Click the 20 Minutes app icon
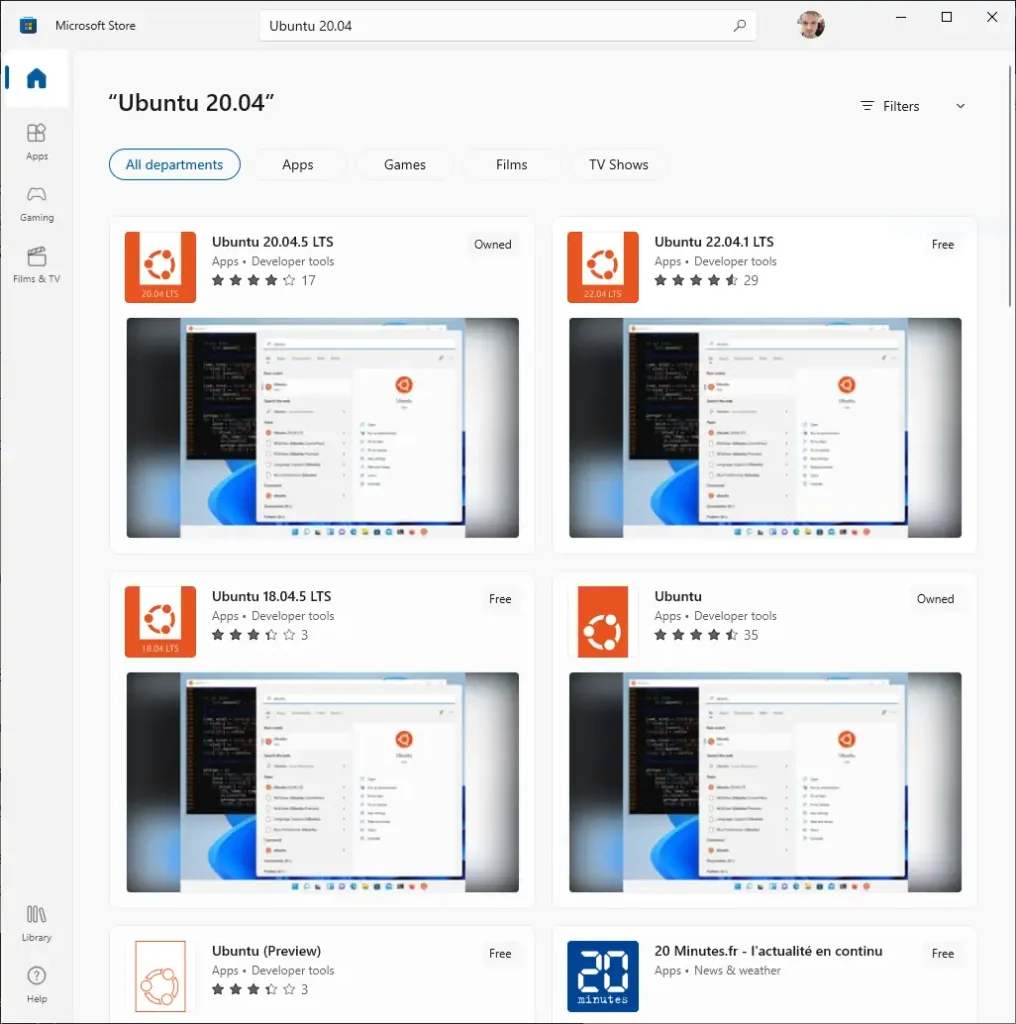This screenshot has width=1016, height=1024. (603, 976)
